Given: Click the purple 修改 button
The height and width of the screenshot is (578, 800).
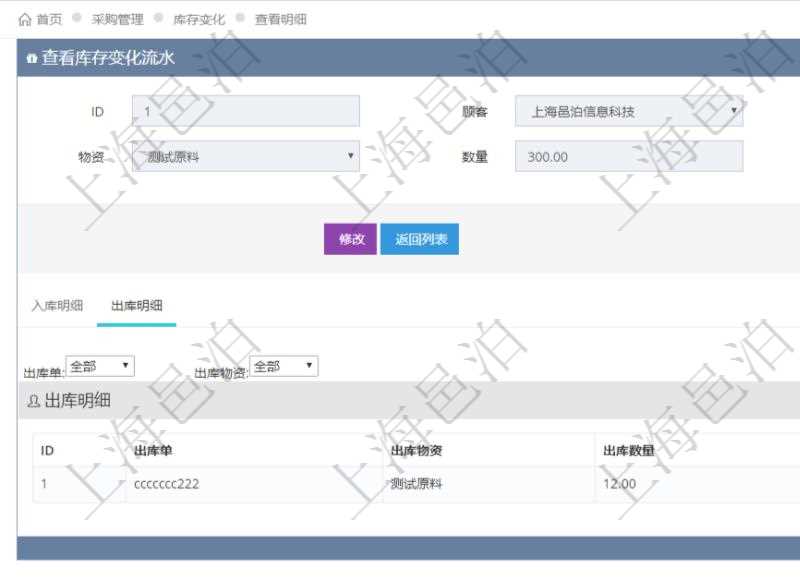Looking at the screenshot, I should coord(350,241).
